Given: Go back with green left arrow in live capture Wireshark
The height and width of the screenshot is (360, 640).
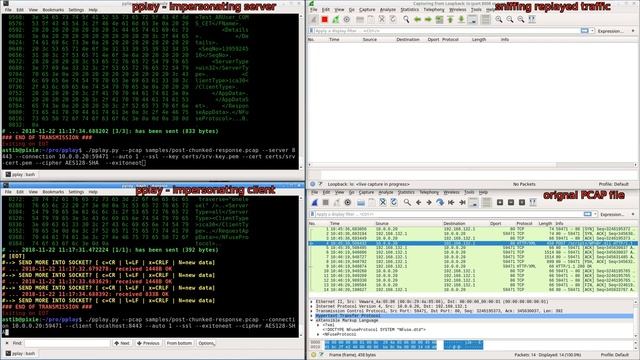Looking at the screenshot, I should coord(417,19).
